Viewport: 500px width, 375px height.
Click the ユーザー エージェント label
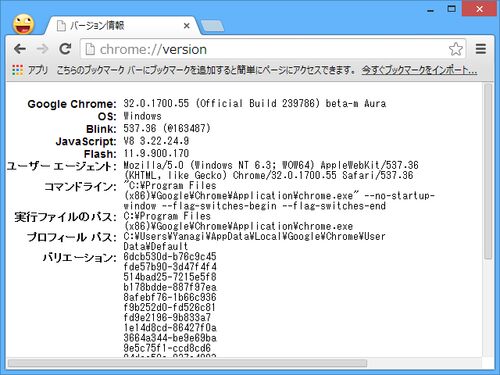62,166
